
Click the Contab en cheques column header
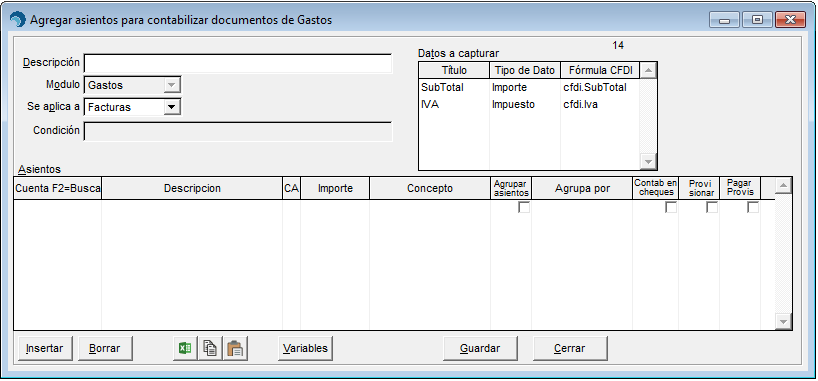click(655, 188)
